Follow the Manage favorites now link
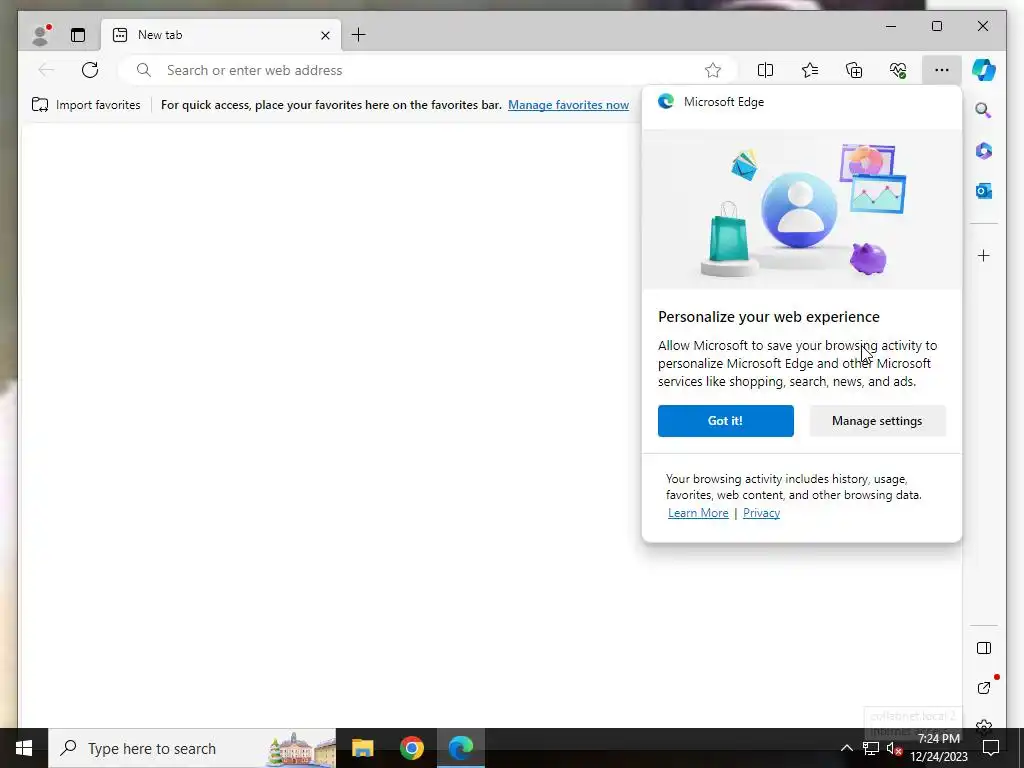The width and height of the screenshot is (1024, 768). (x=568, y=104)
